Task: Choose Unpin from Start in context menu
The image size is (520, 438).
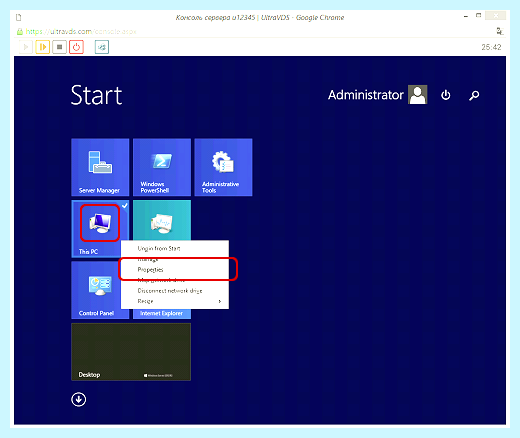Action: [x=175, y=248]
